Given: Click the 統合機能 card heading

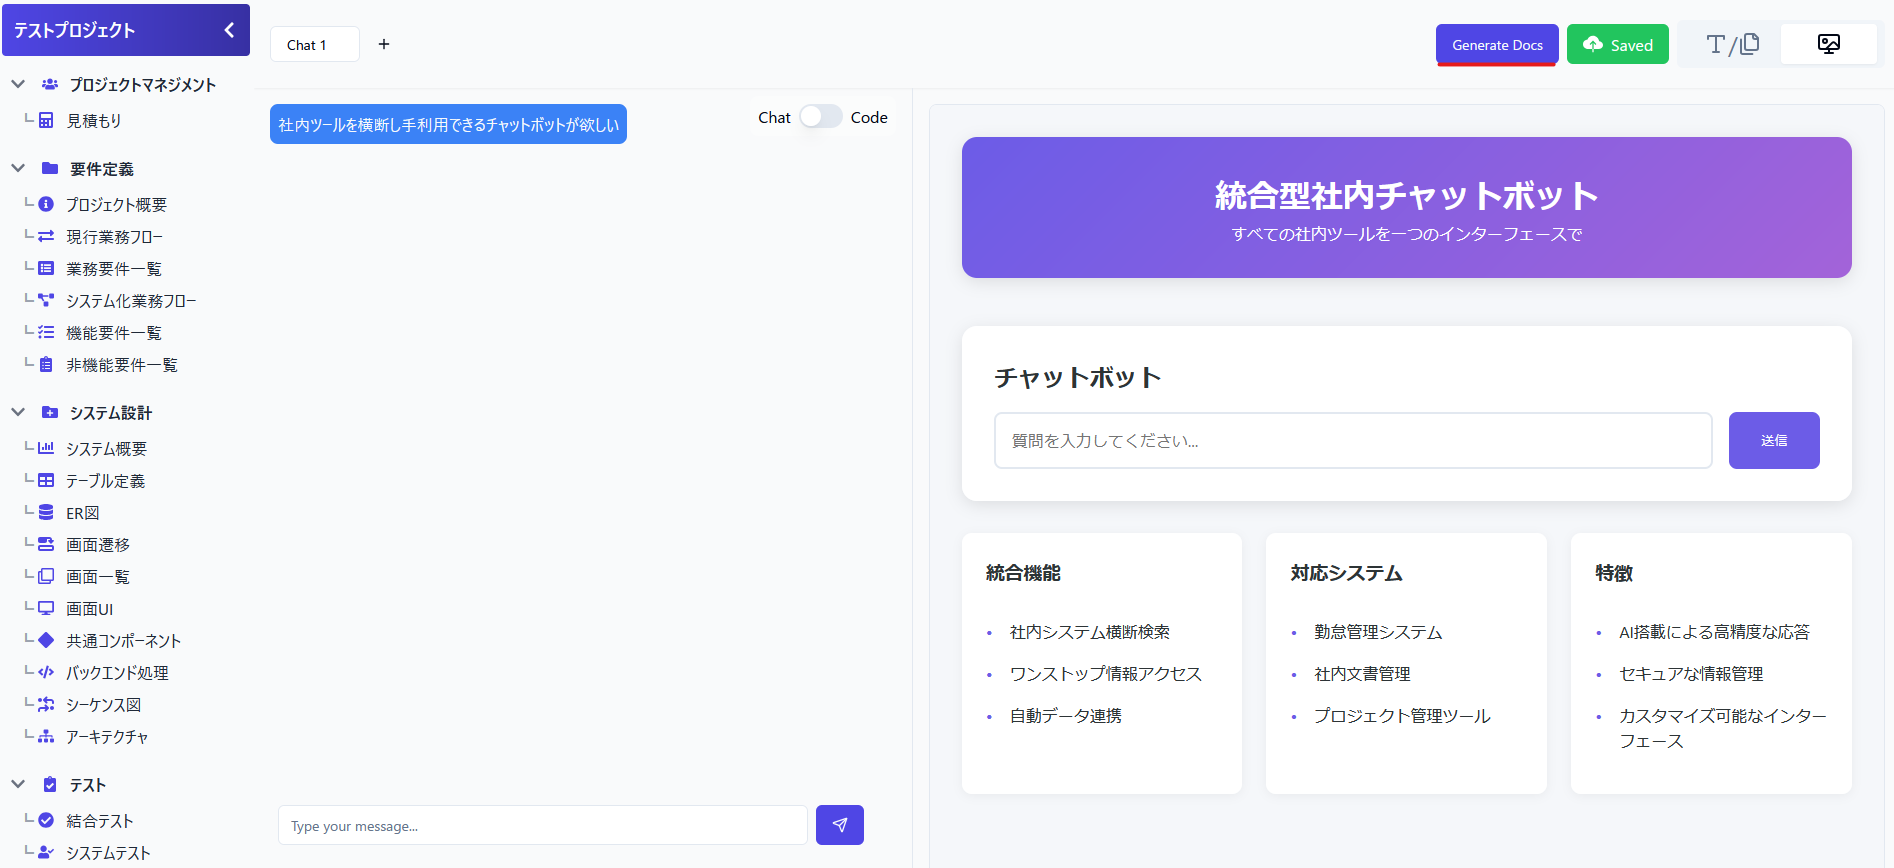Looking at the screenshot, I should click(1023, 573).
